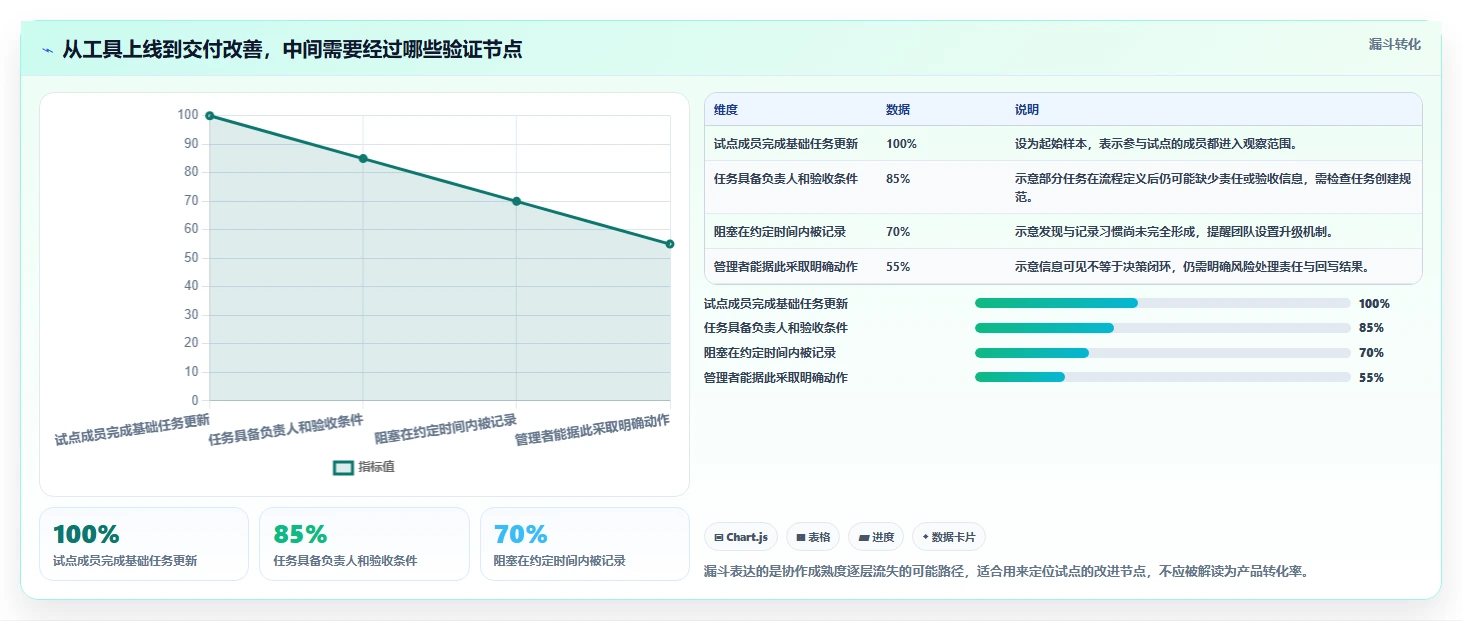1462x621 pixels.
Task: Open the 85% data card
Action: [x=364, y=544]
